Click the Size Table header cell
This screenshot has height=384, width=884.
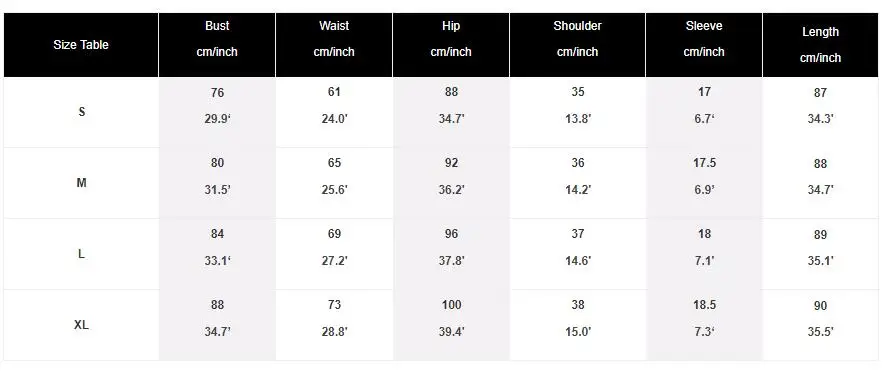click(x=81, y=45)
